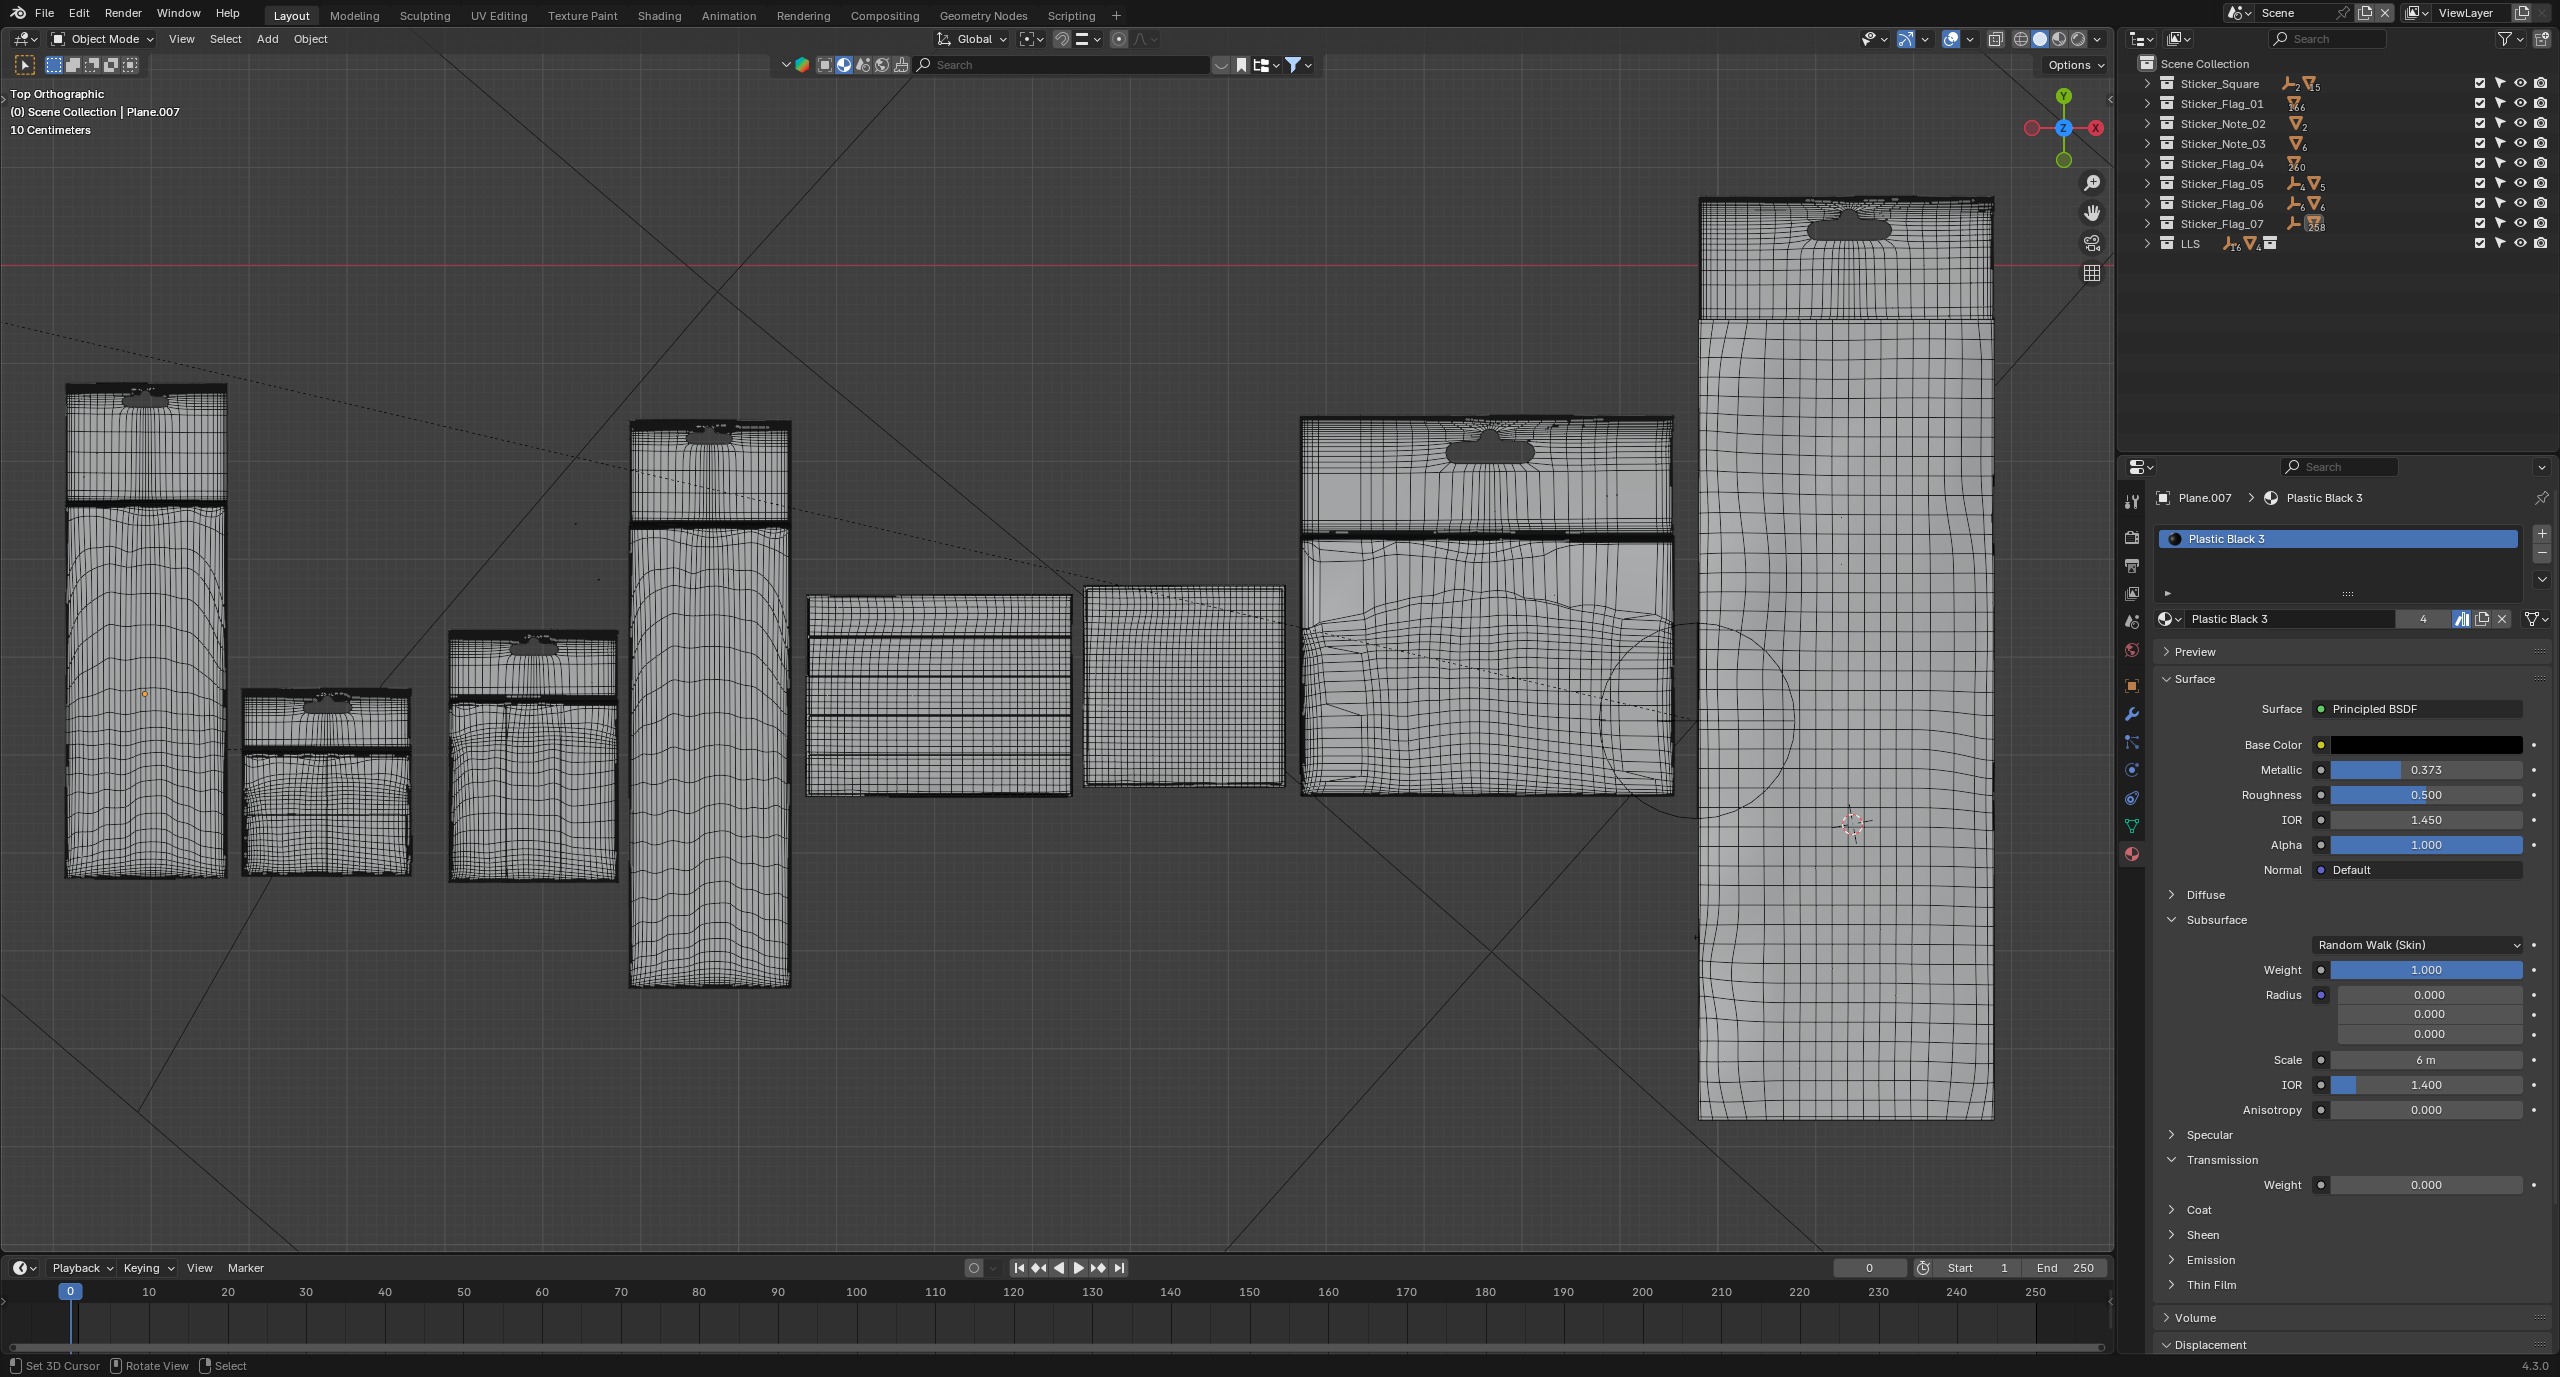Expand the Coat panel
This screenshot has width=2560, height=1377.
pyautogui.click(x=2198, y=1210)
